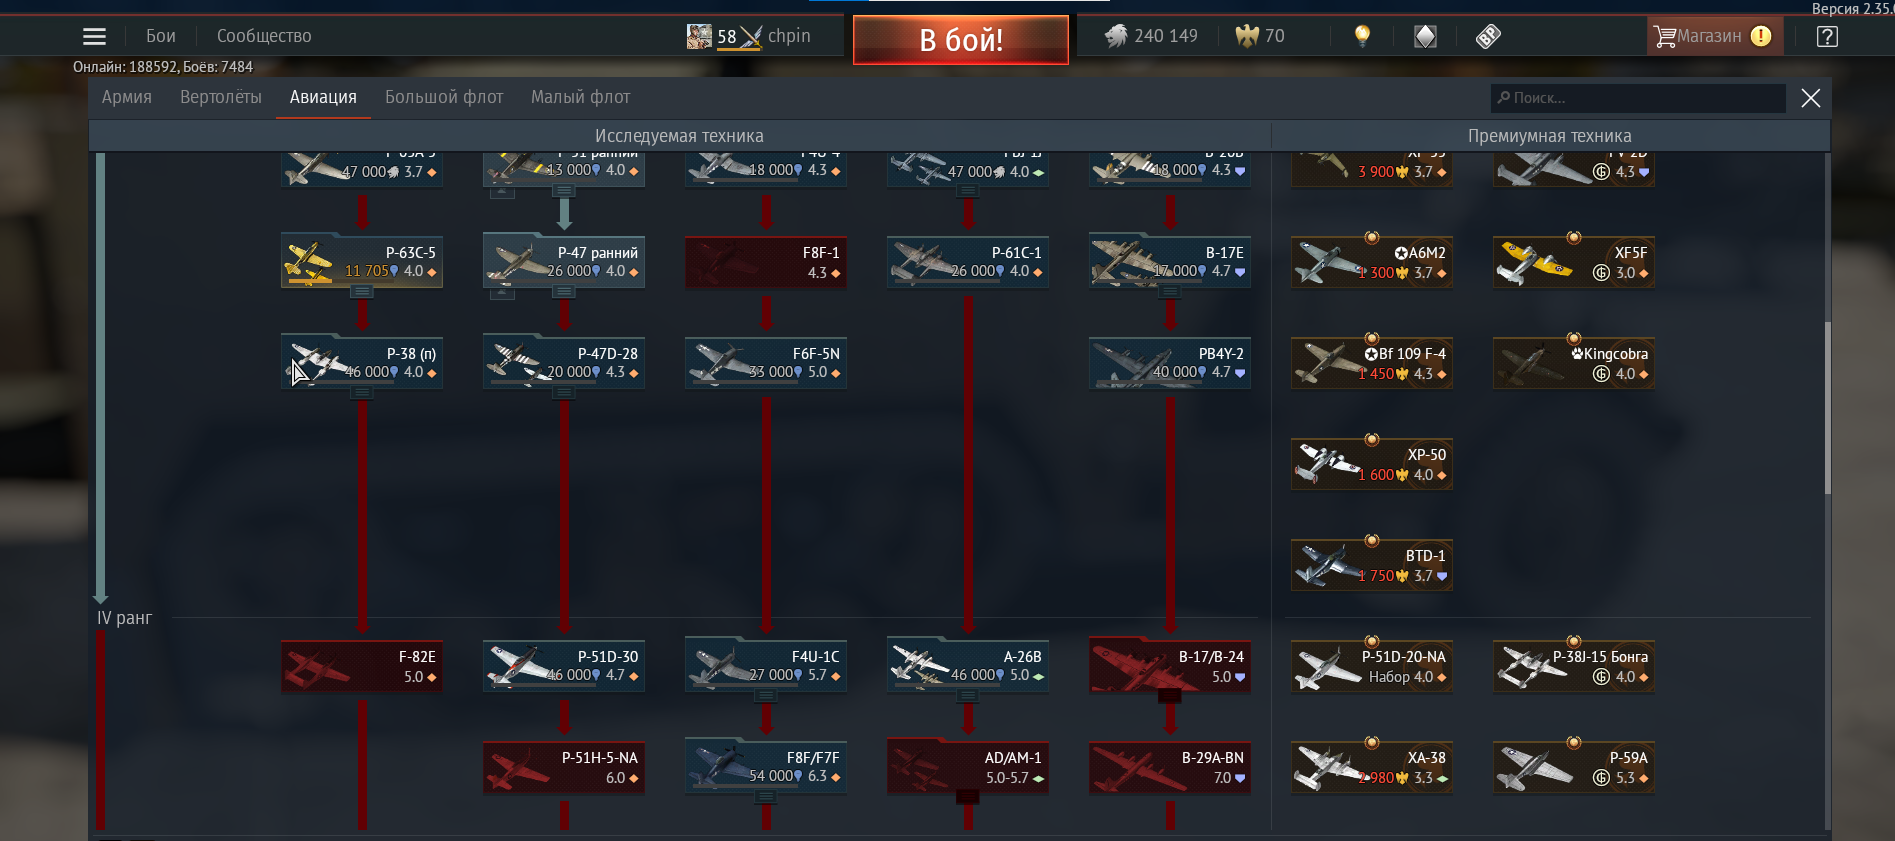Open the Магазин shop button
Screen dimensions: 1895x841
1714,37
